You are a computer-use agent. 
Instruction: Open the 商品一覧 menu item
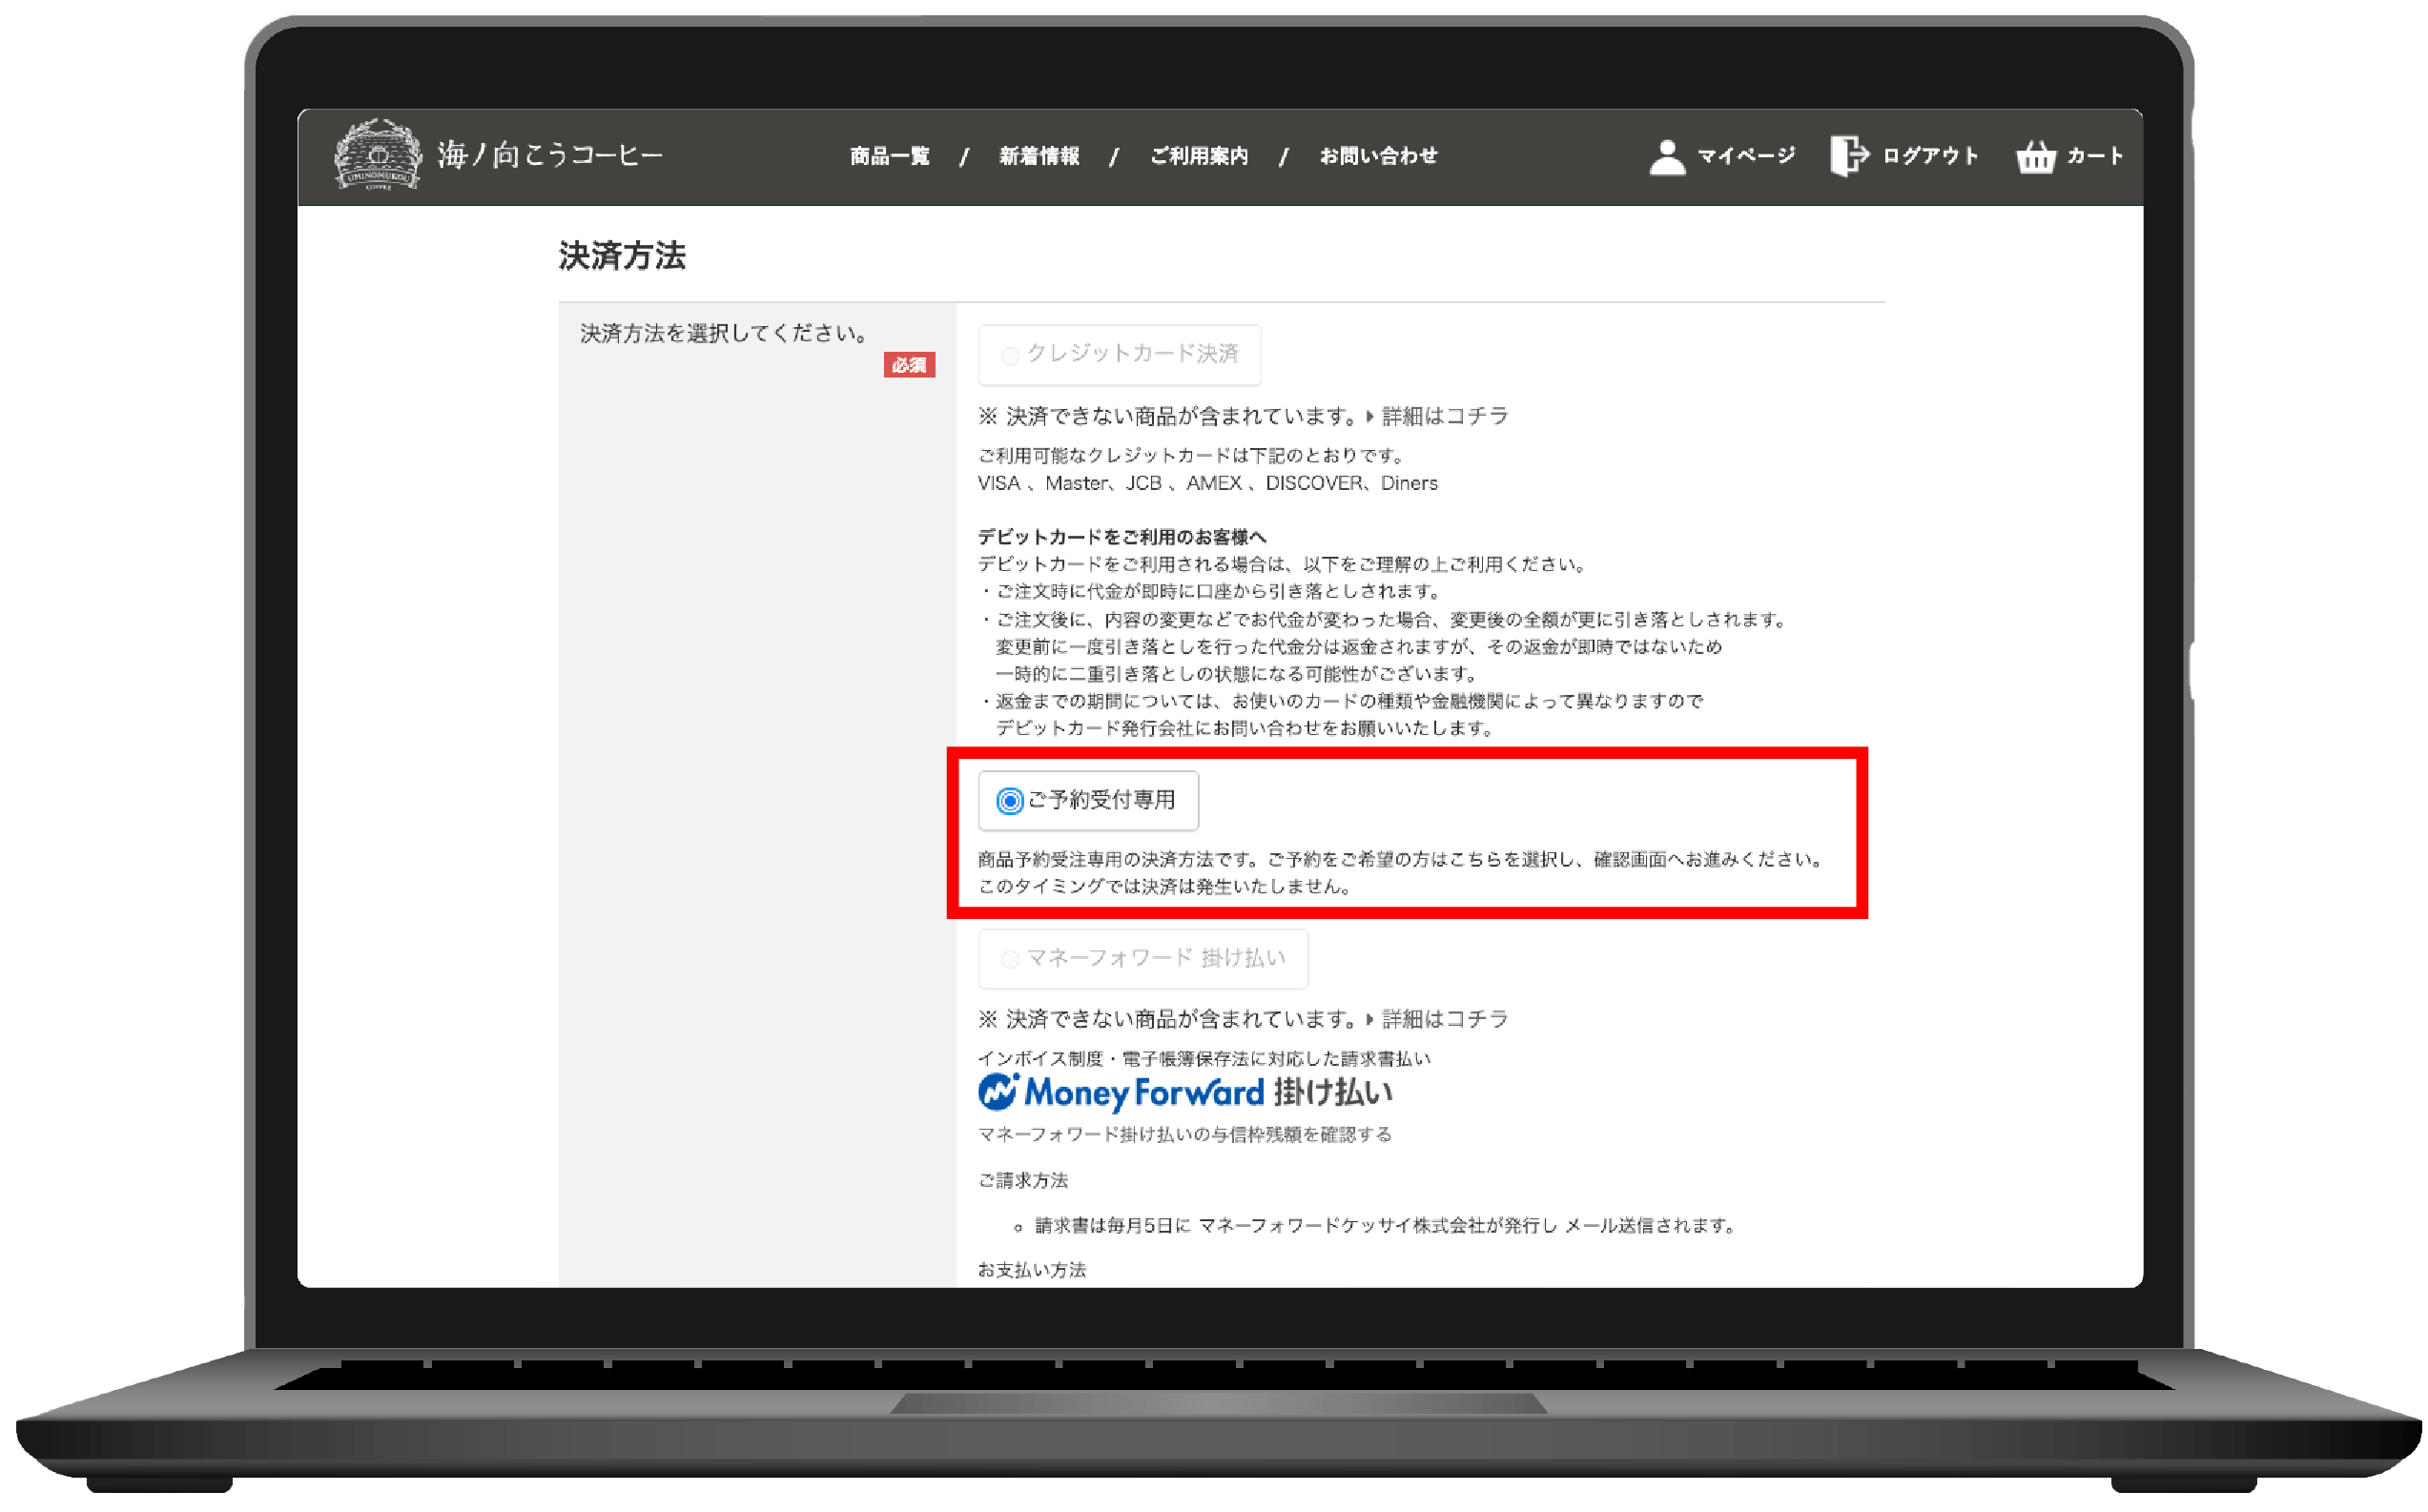[889, 156]
